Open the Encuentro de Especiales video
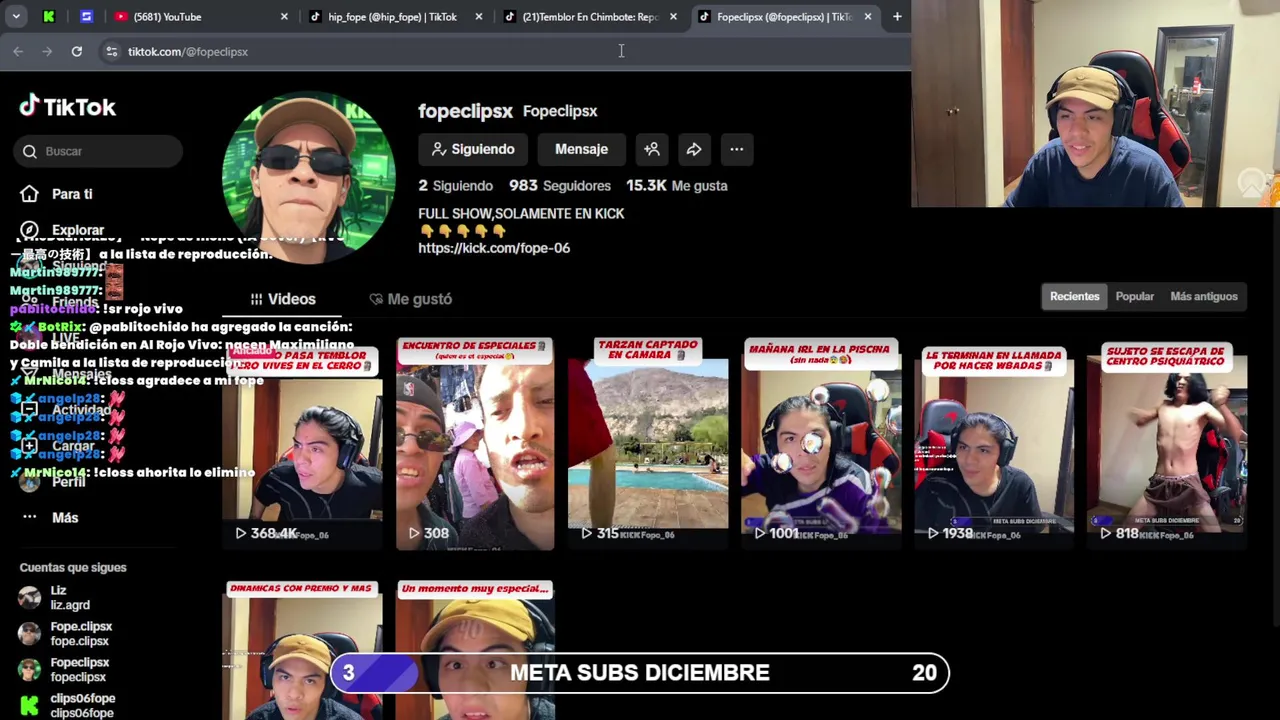1280x720 pixels. coord(475,444)
